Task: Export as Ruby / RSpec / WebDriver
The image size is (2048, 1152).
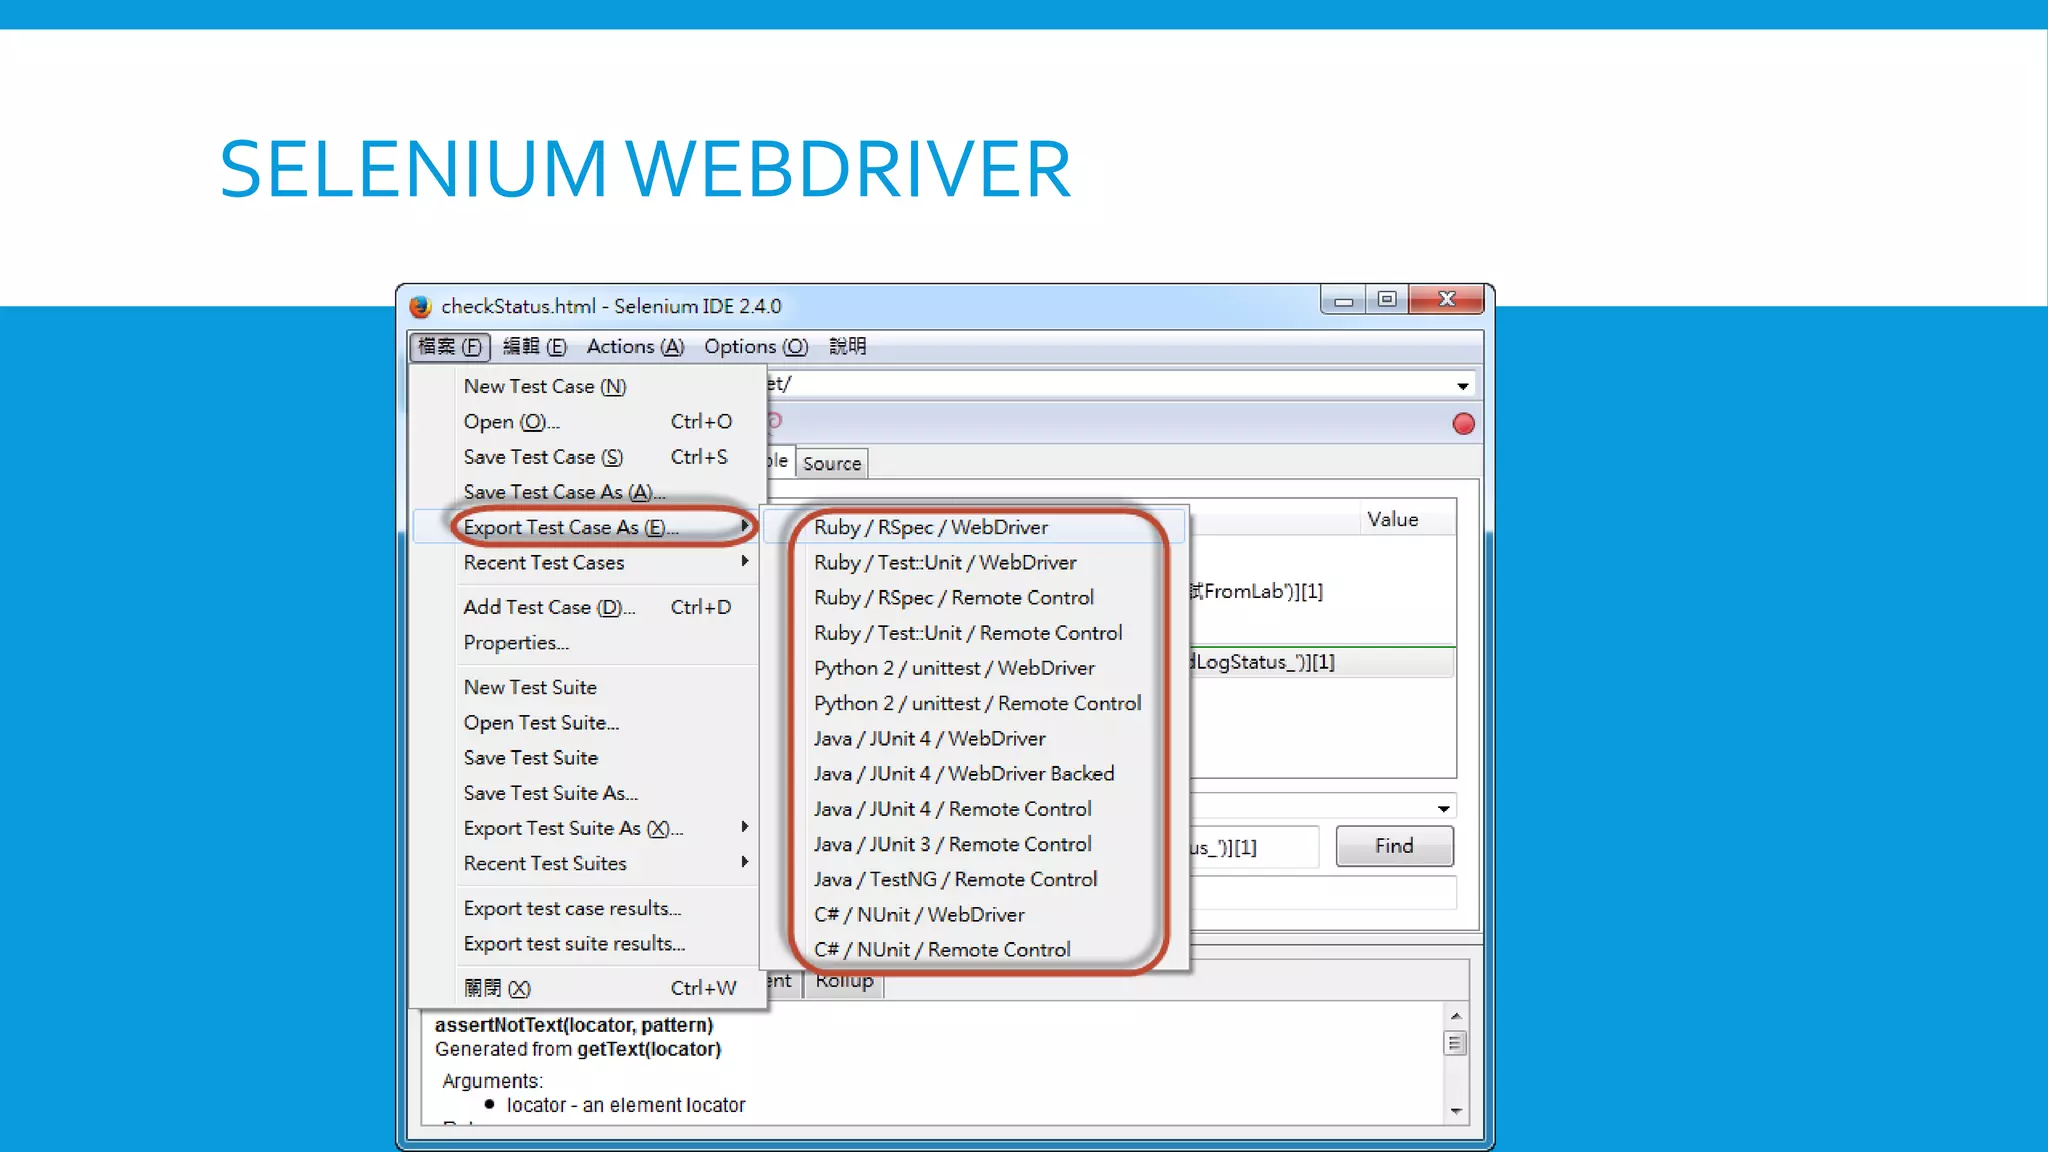Action: click(975, 527)
